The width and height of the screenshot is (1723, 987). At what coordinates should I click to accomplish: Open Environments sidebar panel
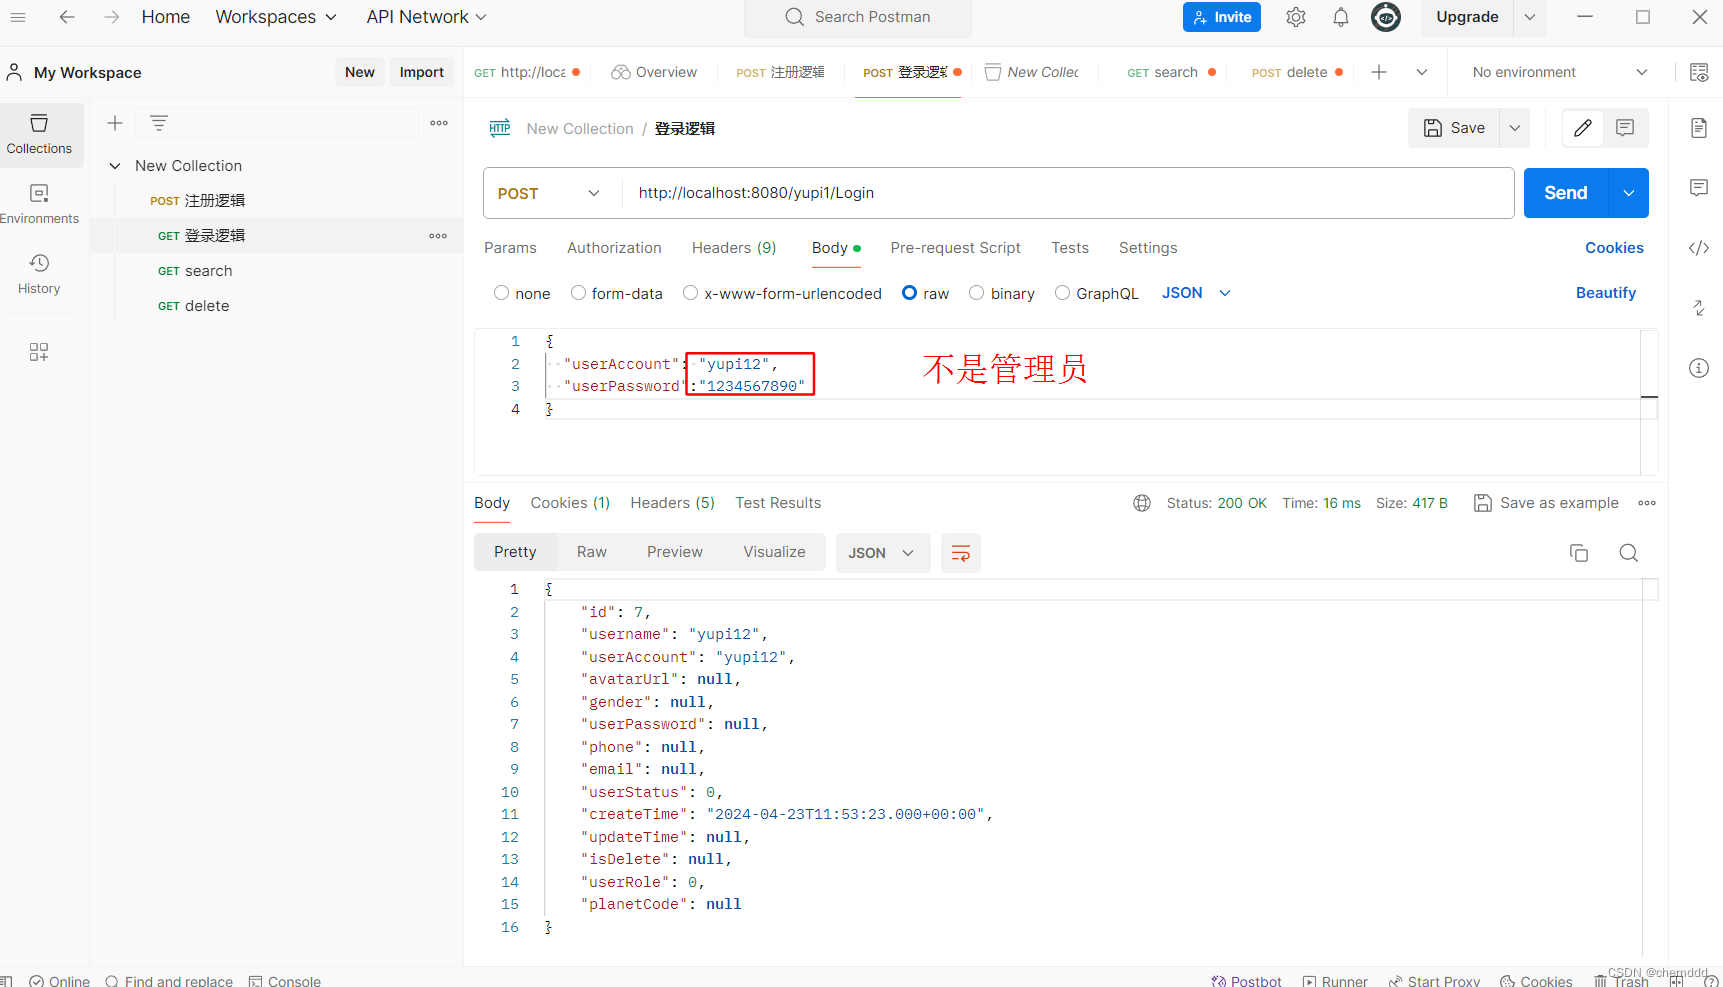39,203
